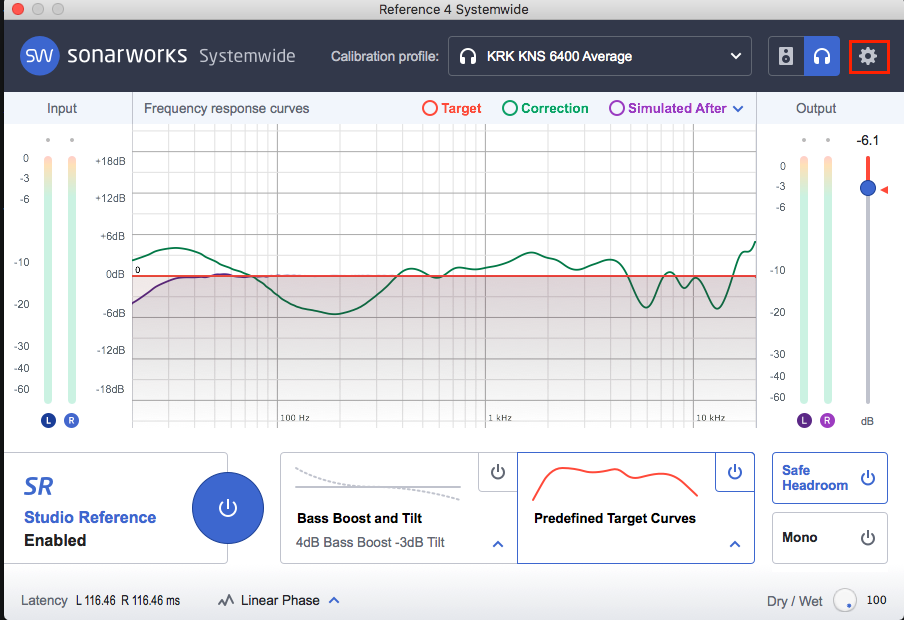This screenshot has width=904, height=620.
Task: Toggle Studio Reference main power button
Action: pyautogui.click(x=228, y=508)
